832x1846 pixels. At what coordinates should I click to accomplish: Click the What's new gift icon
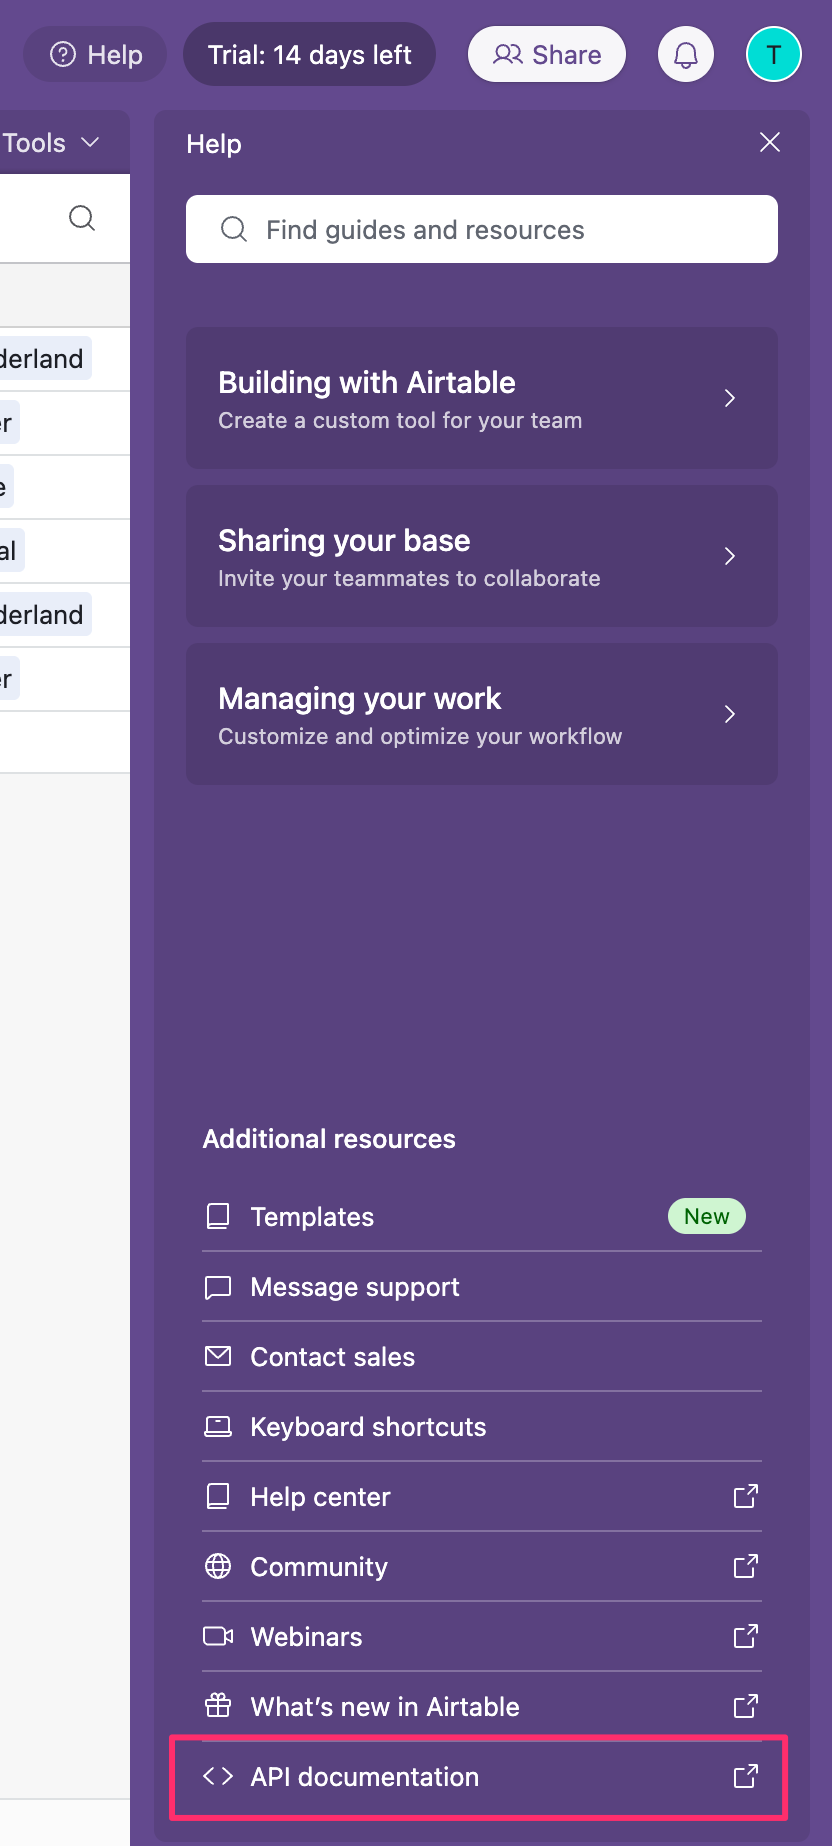tap(218, 1705)
